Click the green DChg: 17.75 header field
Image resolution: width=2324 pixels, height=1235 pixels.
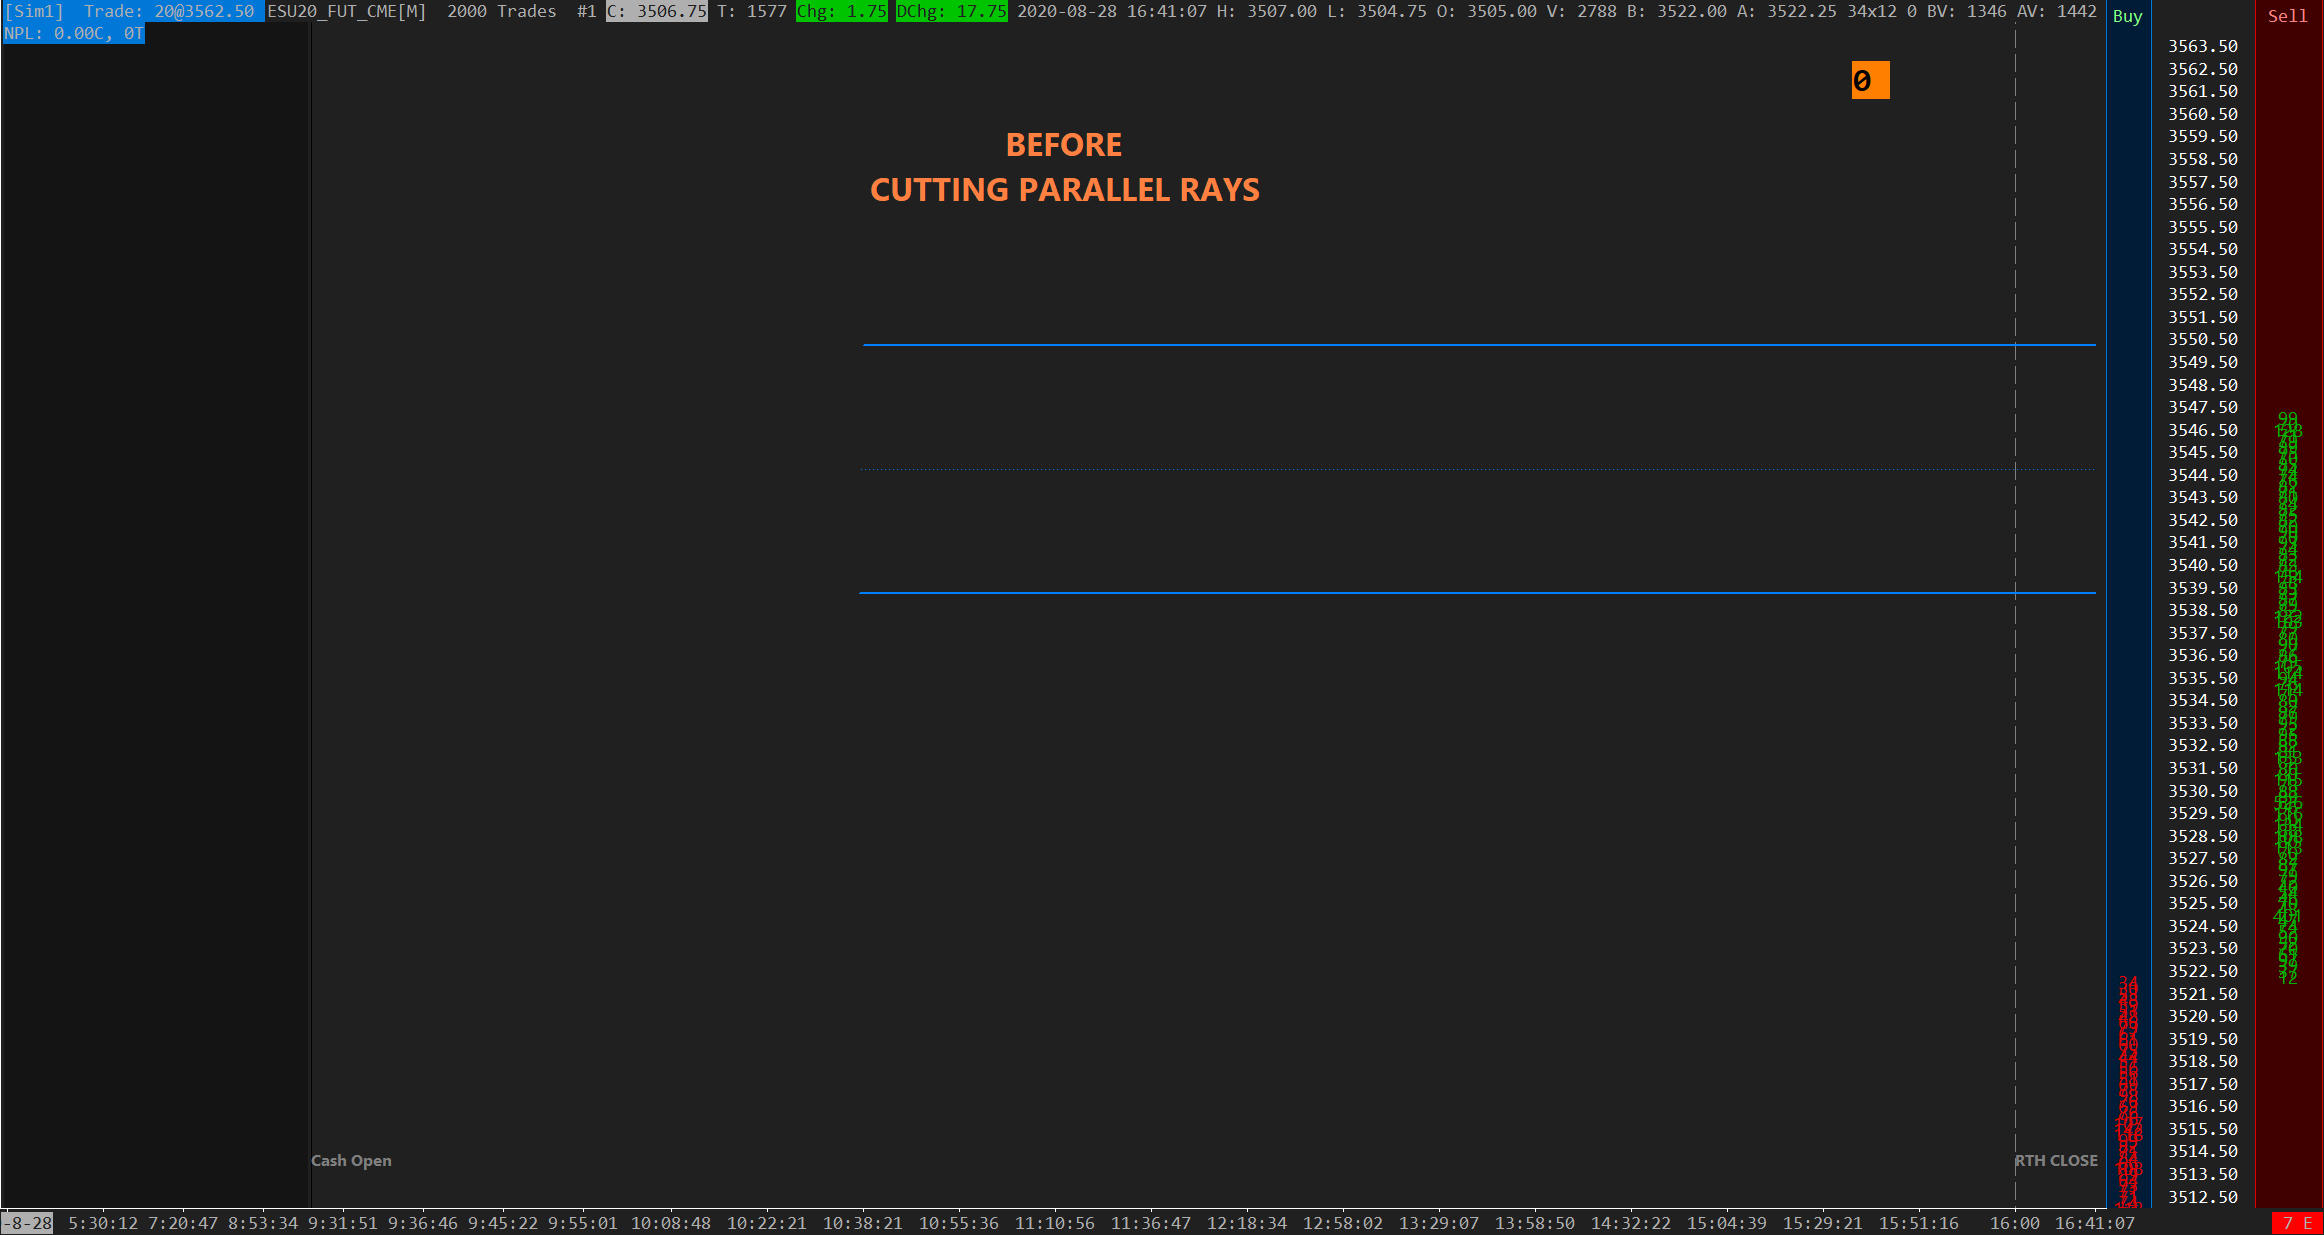pyautogui.click(x=951, y=11)
